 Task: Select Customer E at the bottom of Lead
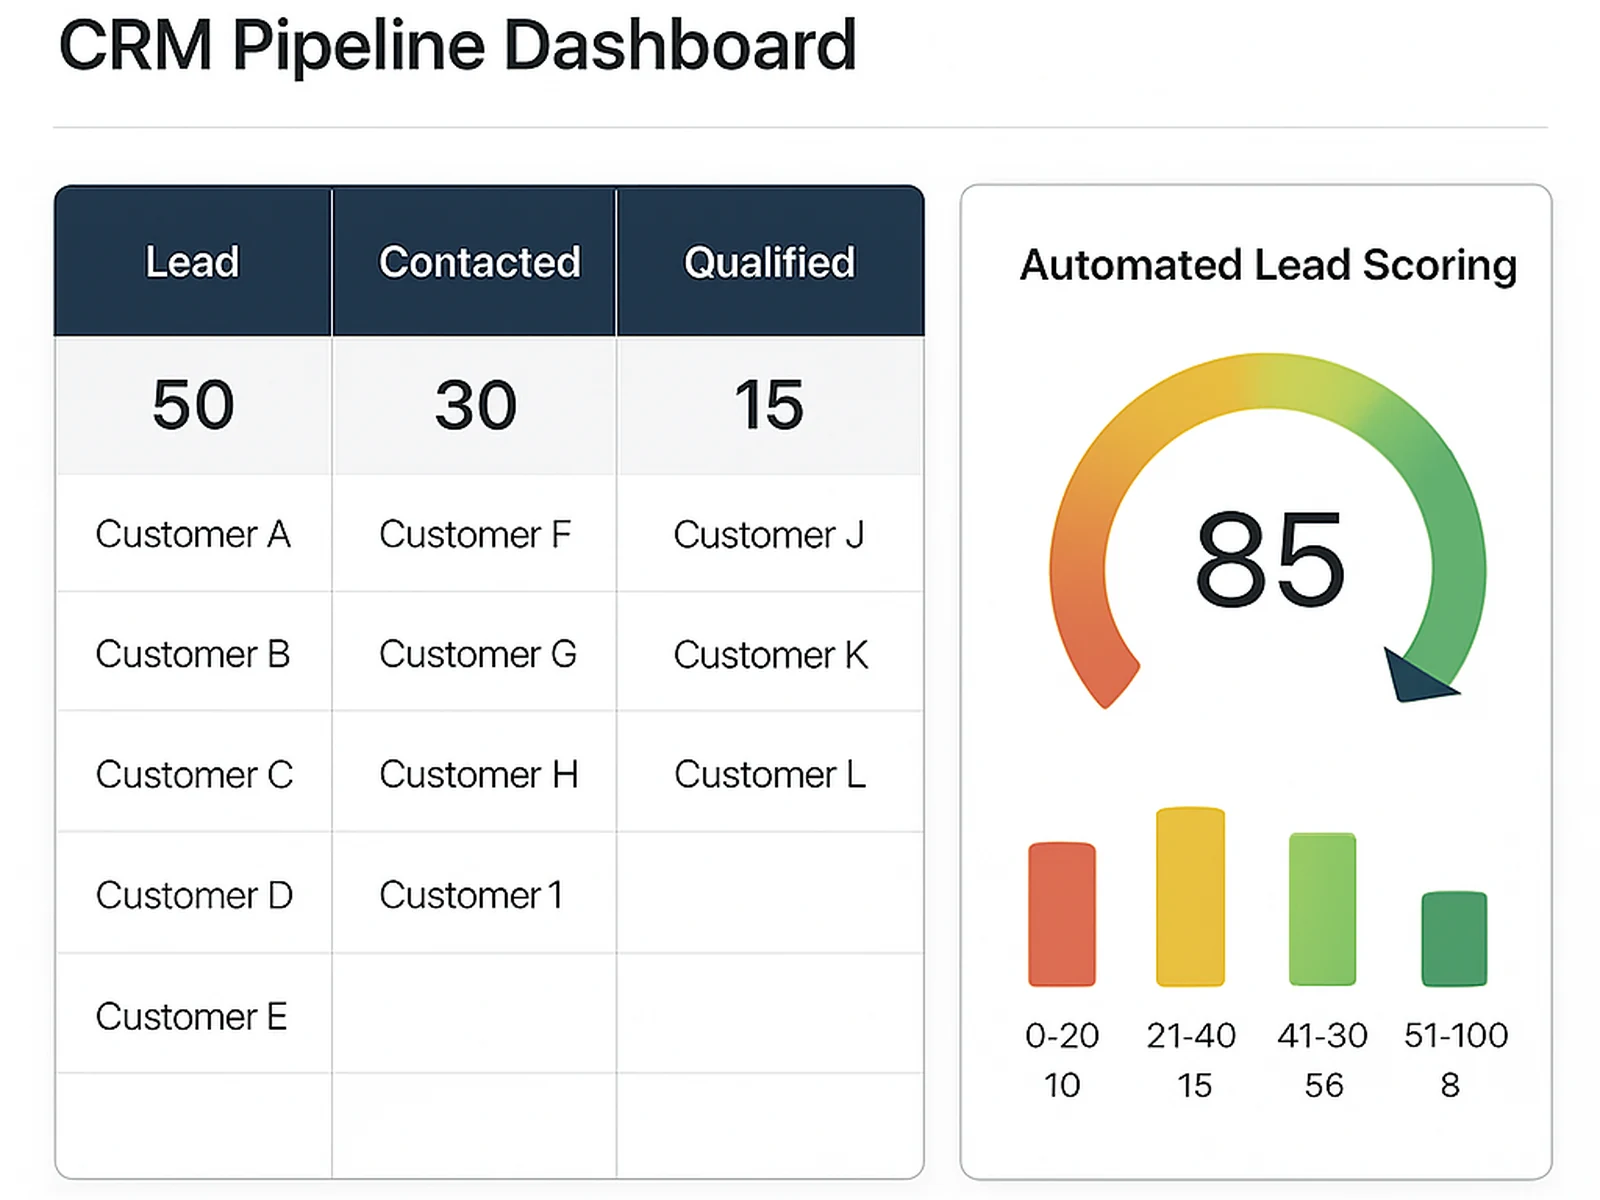coord(192,1016)
